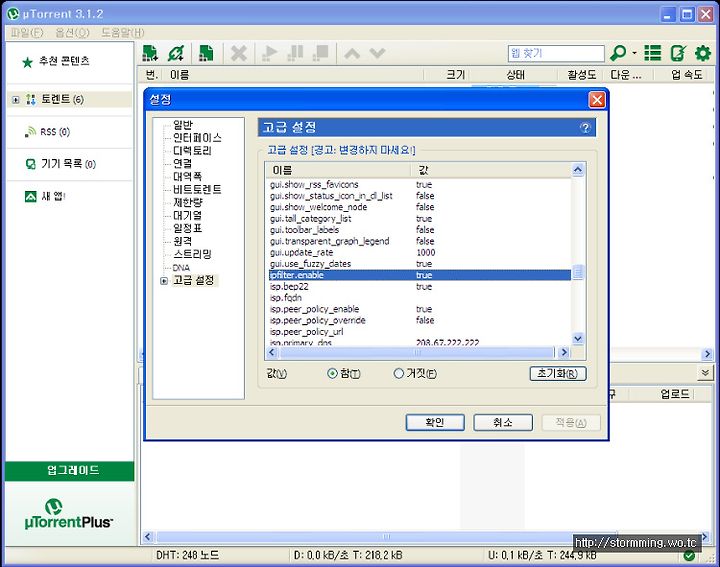Move torrent down in queue arrow
This screenshot has height=567, width=720.
[x=377, y=54]
